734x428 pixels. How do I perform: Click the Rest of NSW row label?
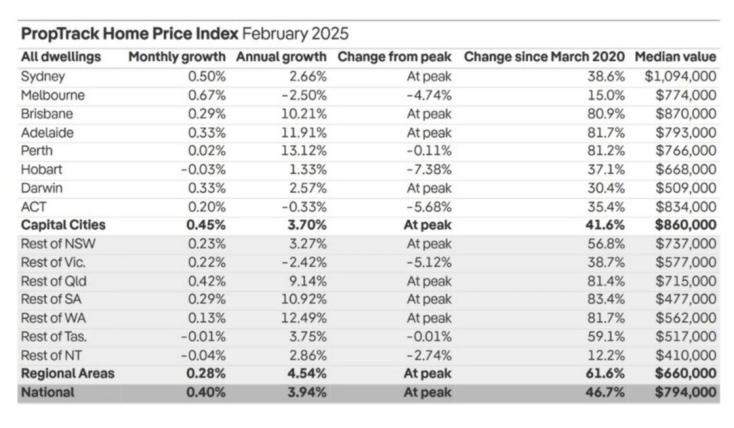[58, 244]
